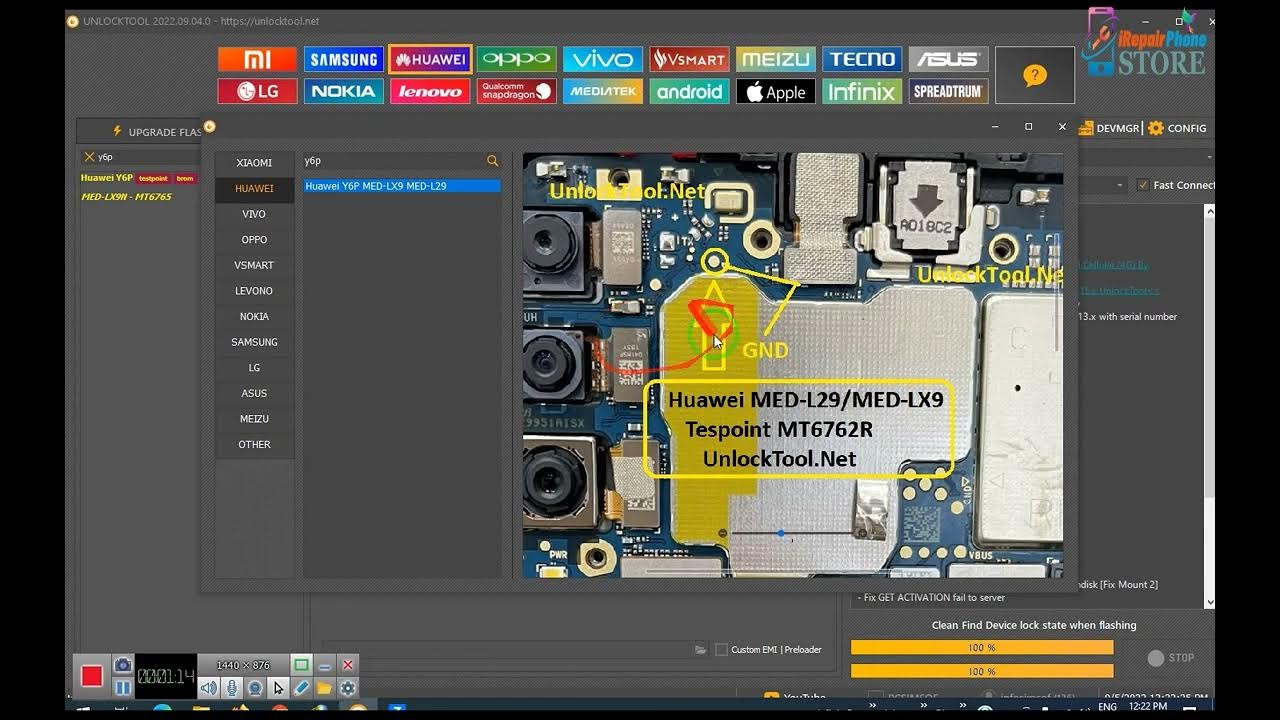Image resolution: width=1280 pixels, height=720 pixels.
Task: Click the STOP button
Action: 1170,658
